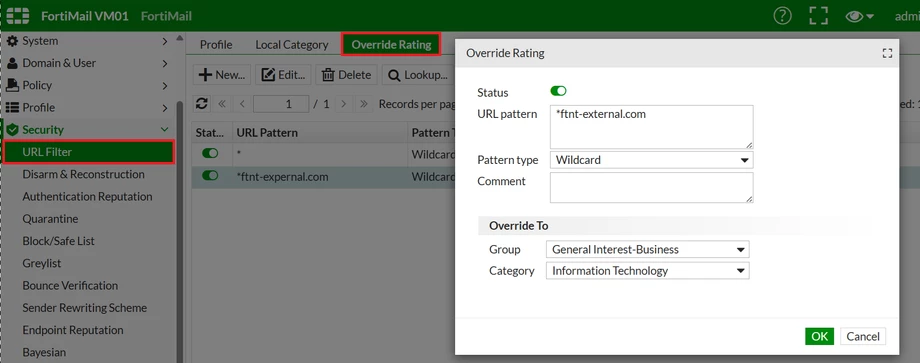Screen dimensions: 920x363
Task: Open the help question mark icon
Action: (x=782, y=16)
